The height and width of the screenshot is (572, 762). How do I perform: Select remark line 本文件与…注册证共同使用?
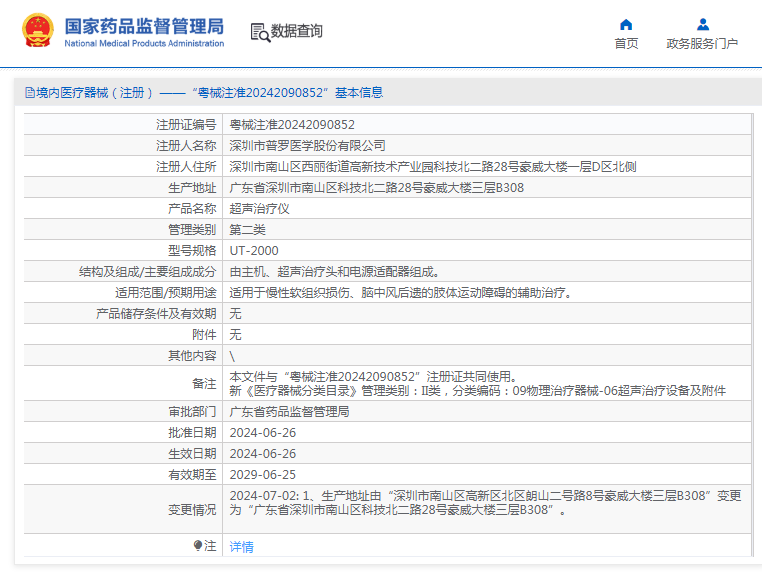[x=373, y=377]
